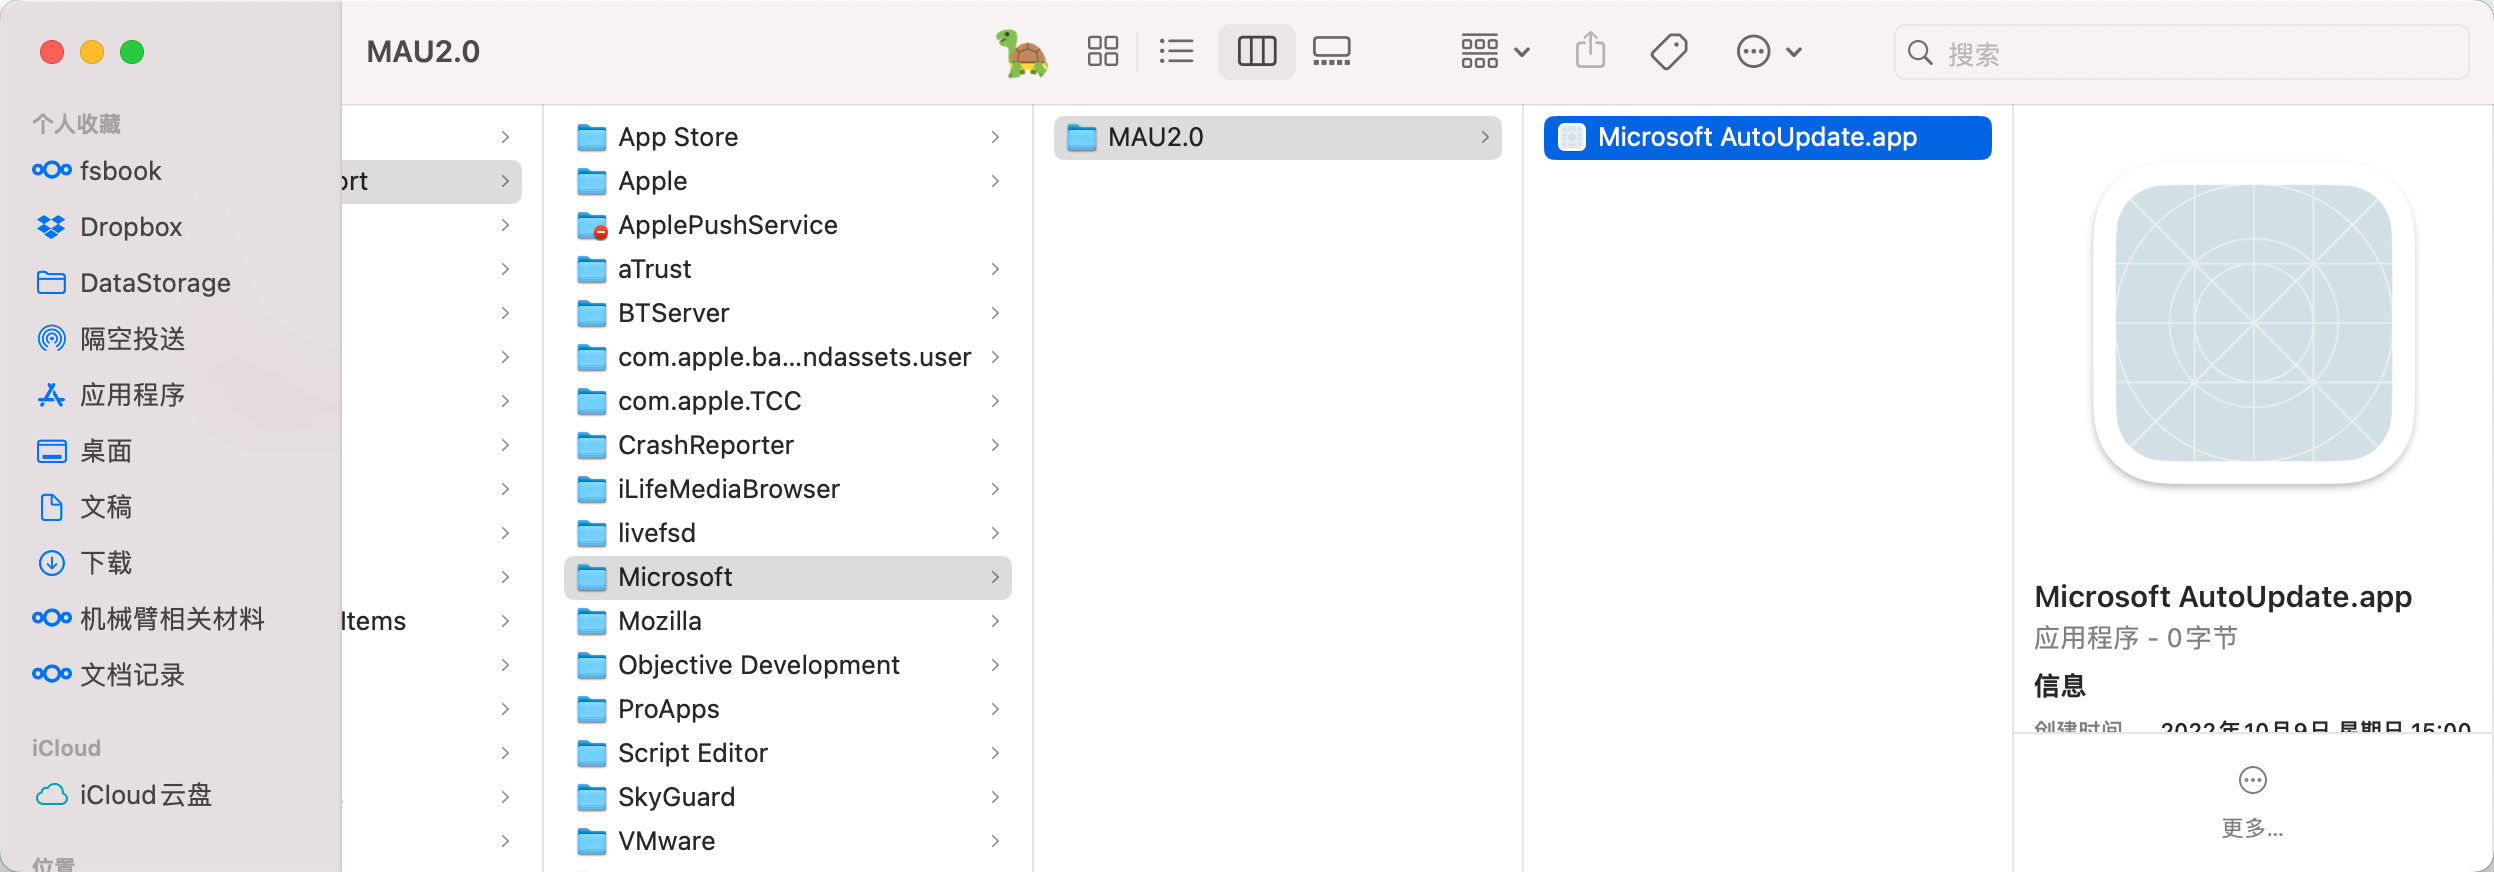Switch to list view
This screenshot has height=872, width=2494.
coord(1176,51)
